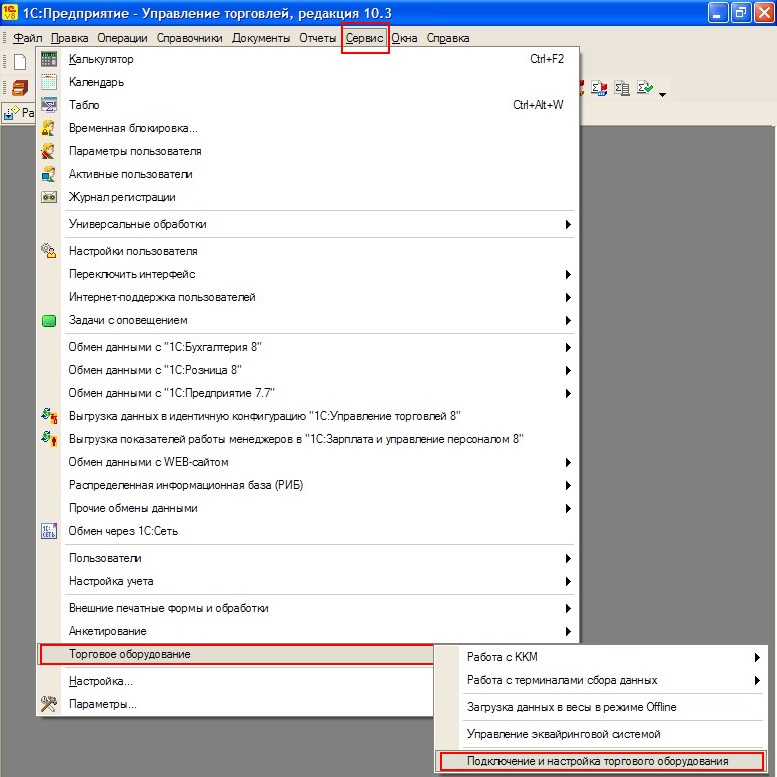Click the Активные пользователи icon
777x777 pixels.
[49, 174]
